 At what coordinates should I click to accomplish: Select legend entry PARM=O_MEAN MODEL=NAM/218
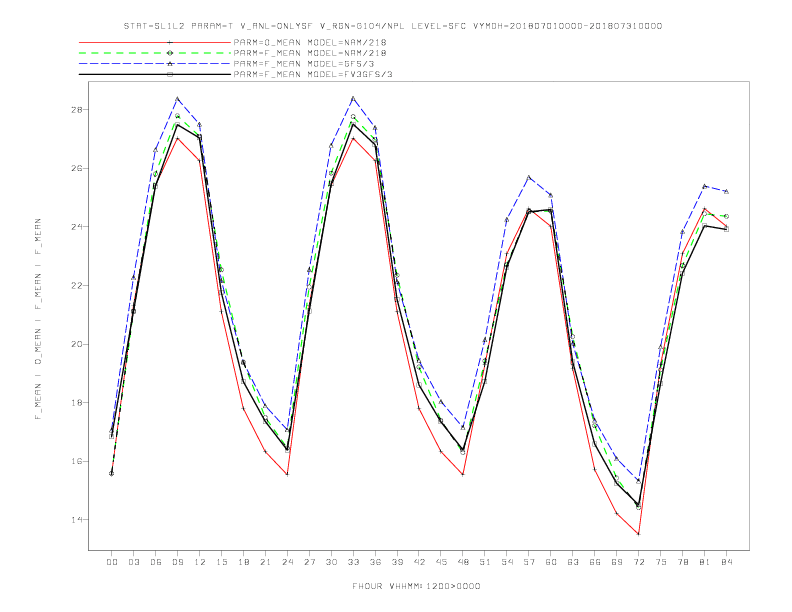click(310, 42)
